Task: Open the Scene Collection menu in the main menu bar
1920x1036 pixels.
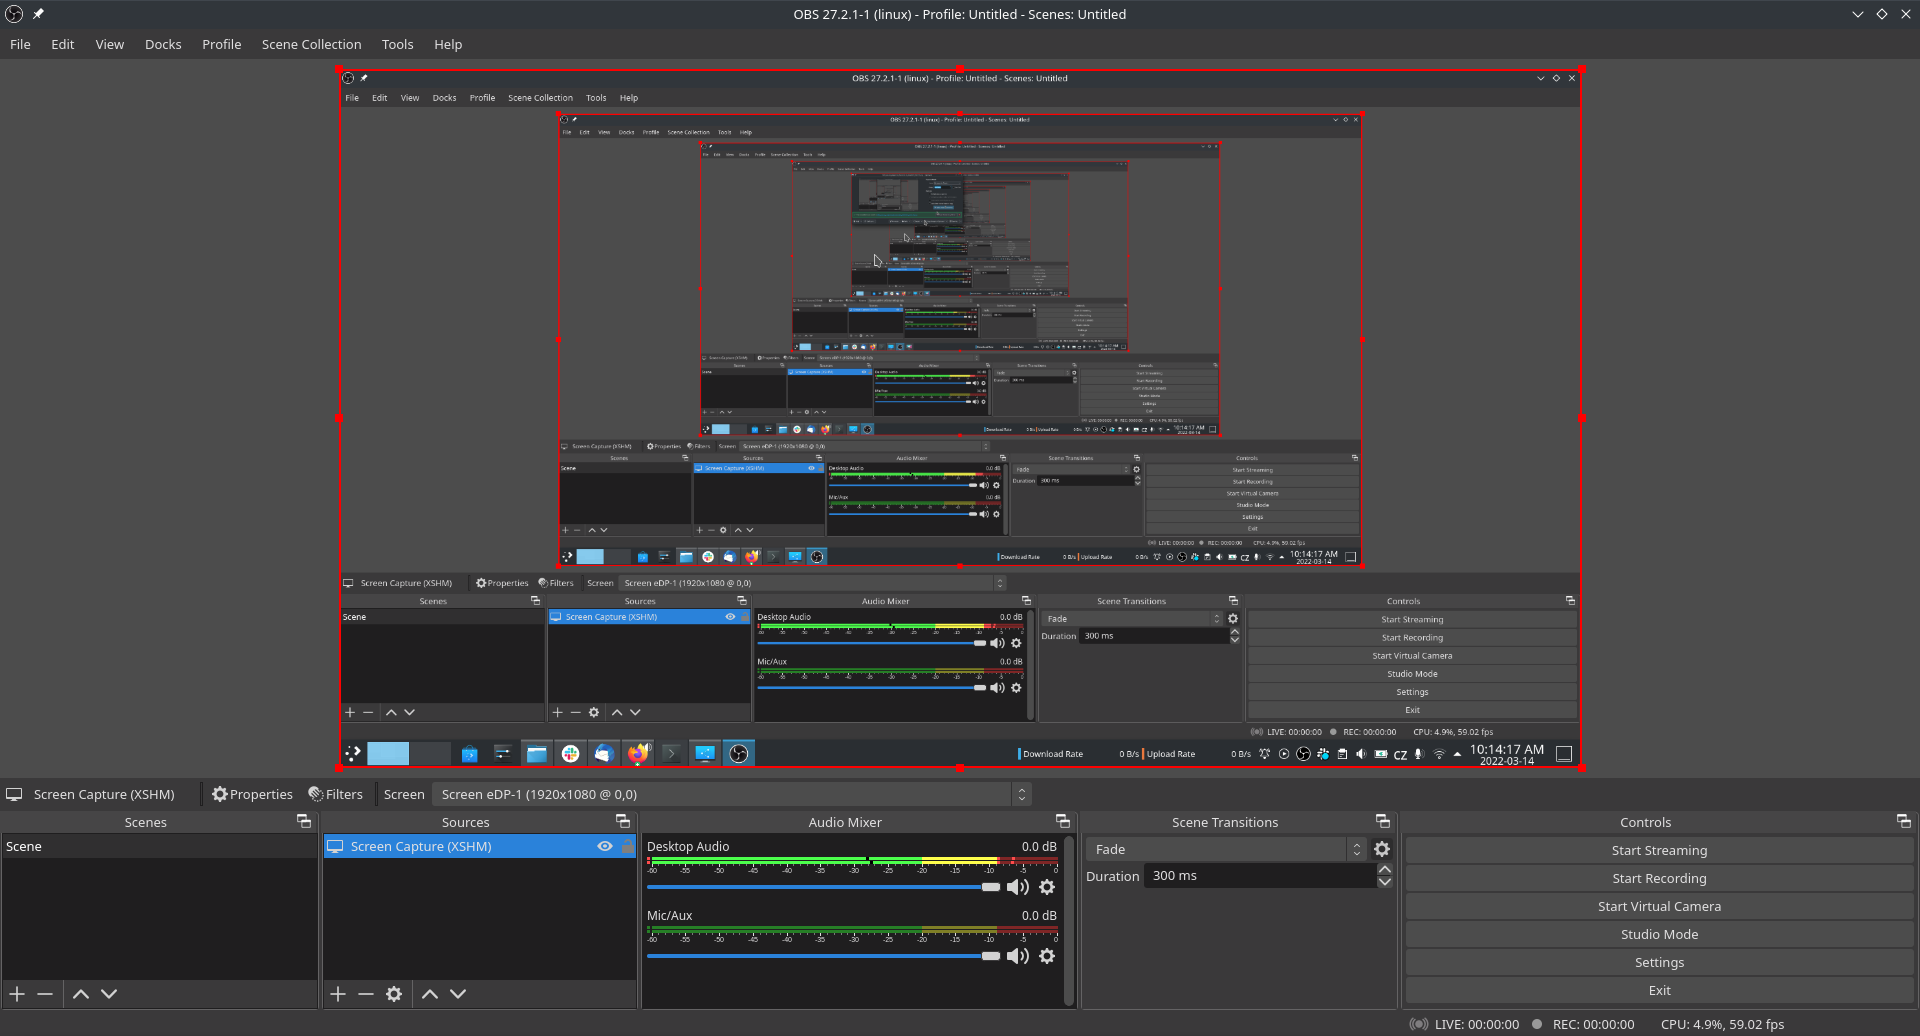Action: coord(311,44)
